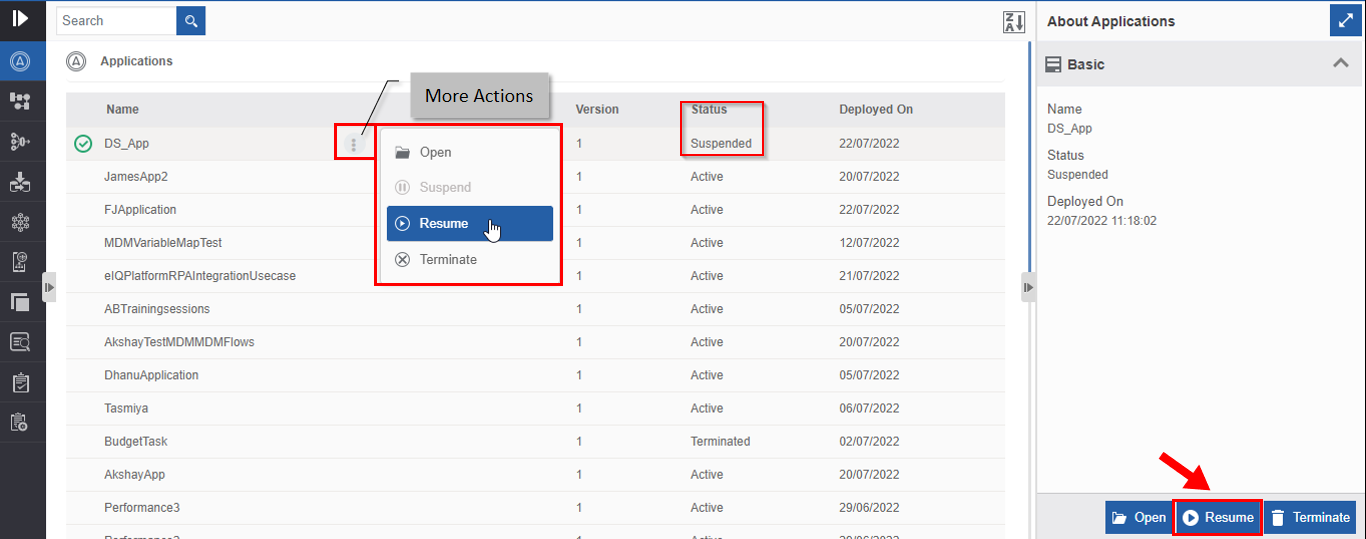Click the Status column header
The width and height of the screenshot is (1366, 539).
709,109
